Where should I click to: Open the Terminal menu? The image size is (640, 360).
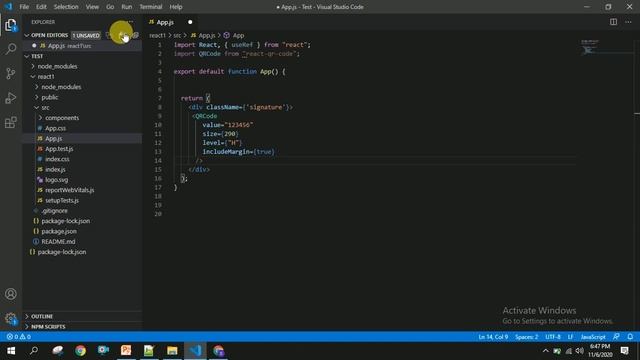(151, 7)
